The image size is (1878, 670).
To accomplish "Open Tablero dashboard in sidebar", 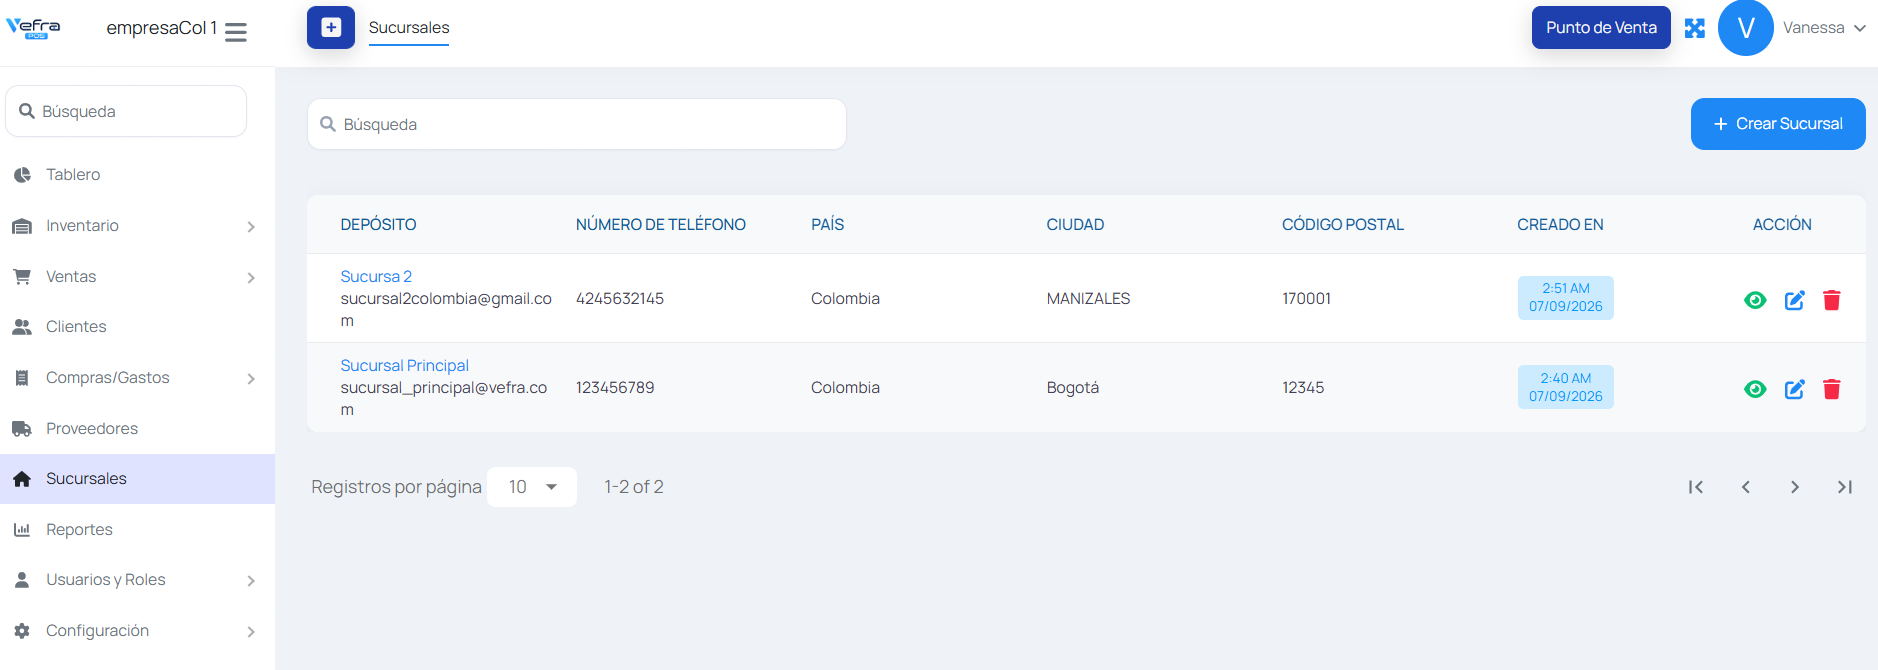I will tap(137, 175).
